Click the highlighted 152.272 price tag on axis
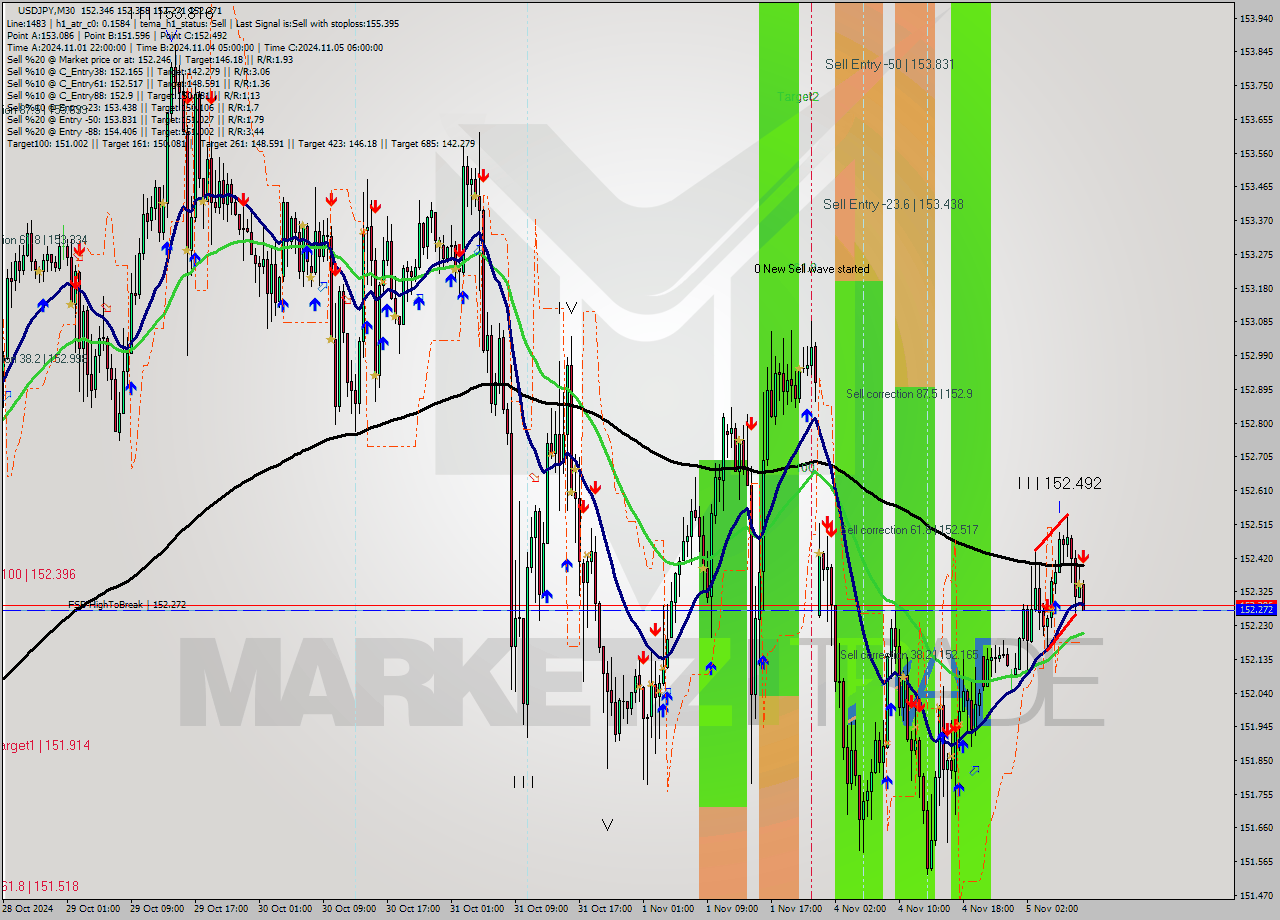This screenshot has width=1280, height=920. coord(1256,609)
